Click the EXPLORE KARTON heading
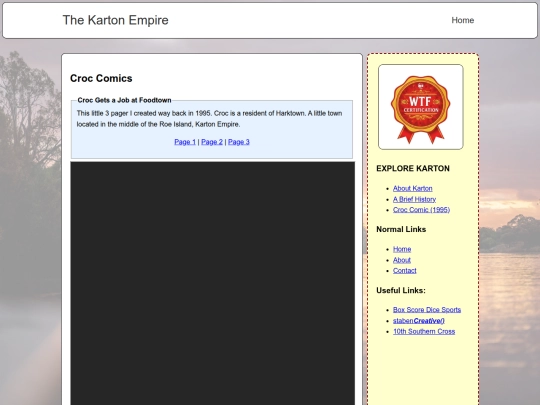This screenshot has height=405, width=540. [413, 168]
